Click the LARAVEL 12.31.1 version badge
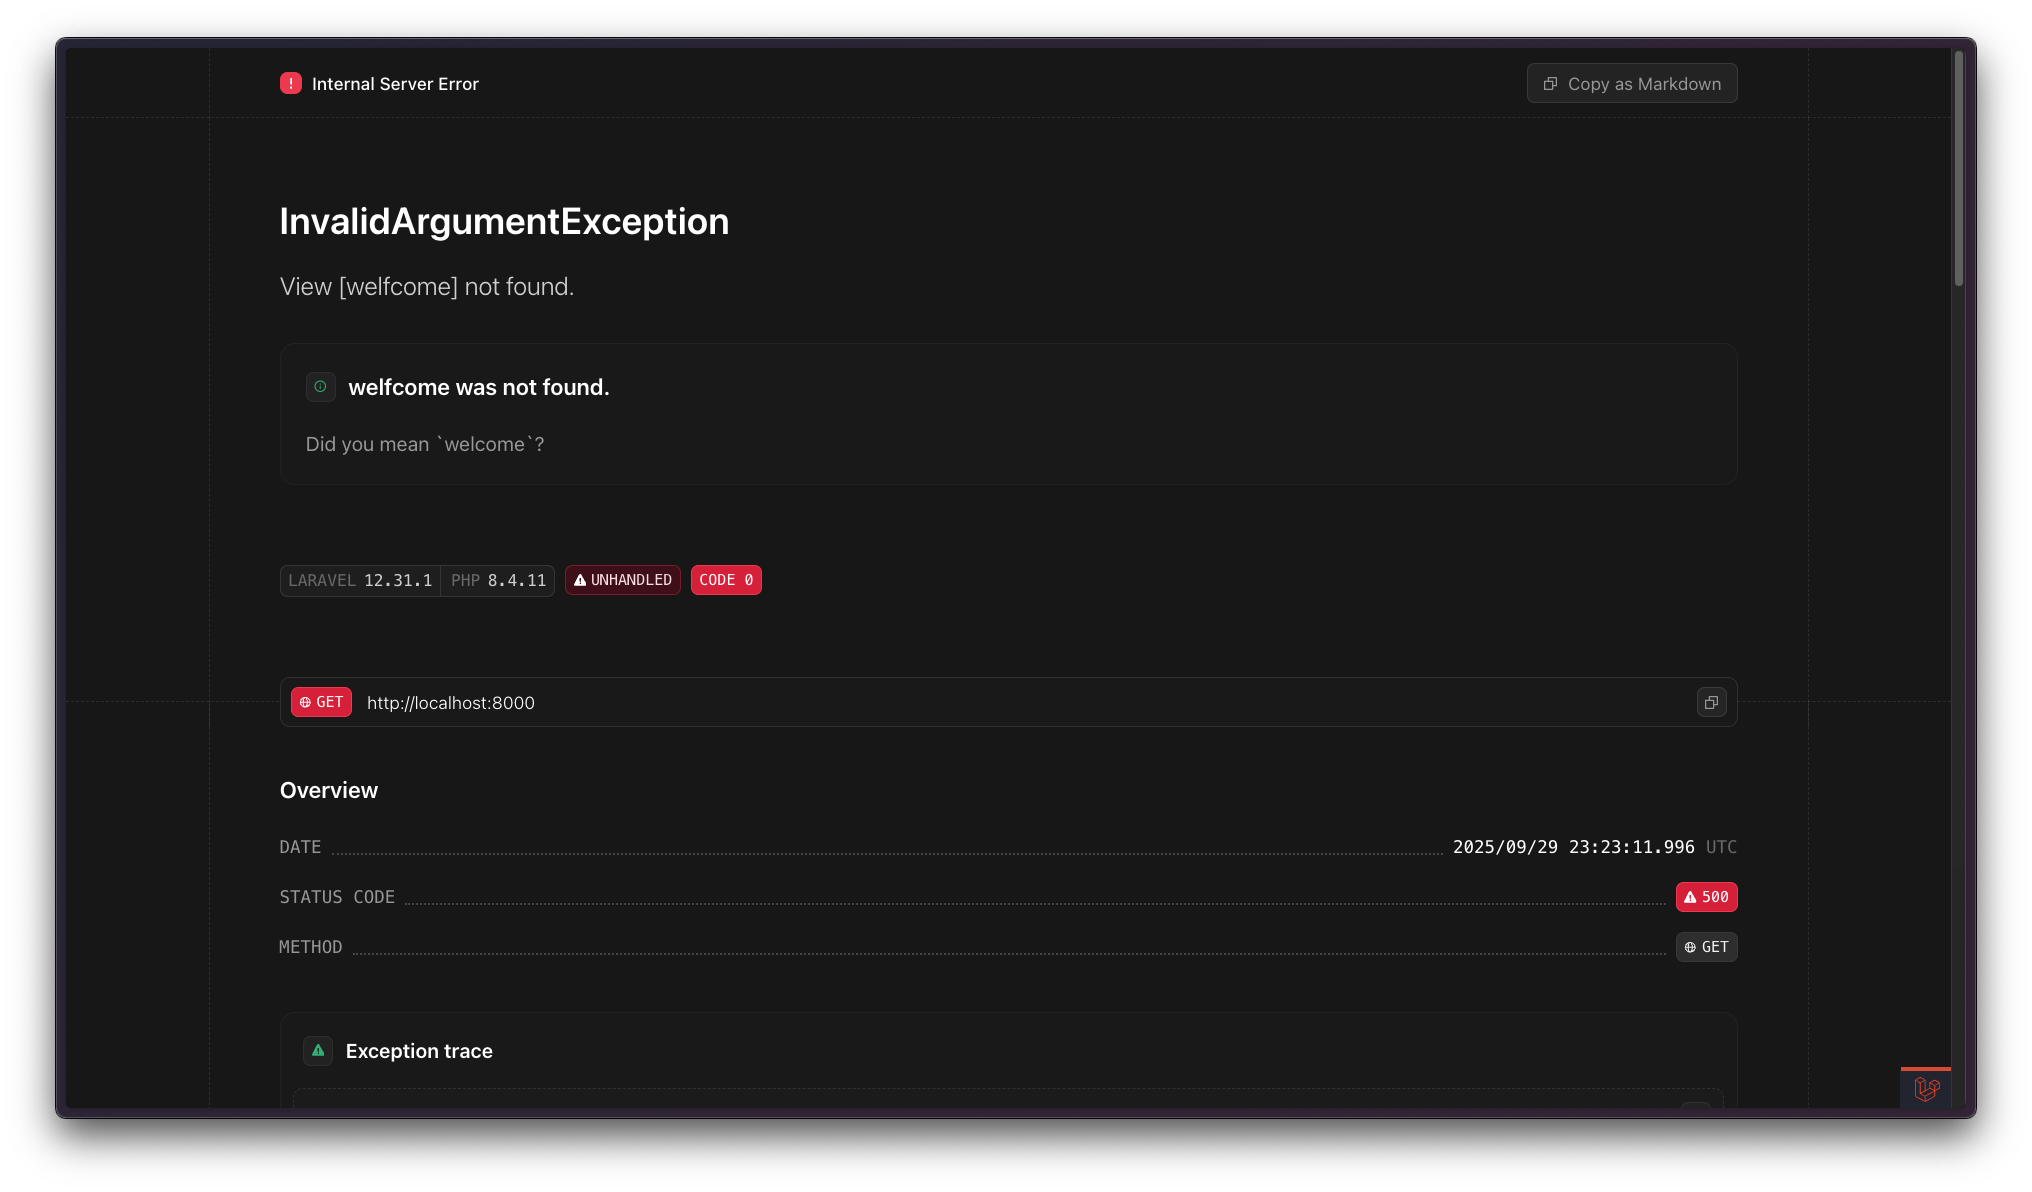The height and width of the screenshot is (1192, 2032). (x=360, y=580)
